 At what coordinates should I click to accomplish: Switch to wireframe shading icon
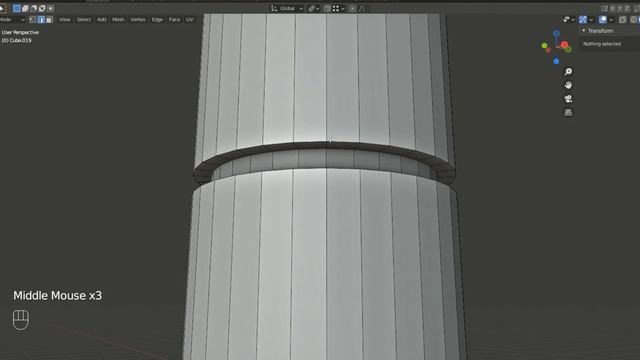coord(633,20)
